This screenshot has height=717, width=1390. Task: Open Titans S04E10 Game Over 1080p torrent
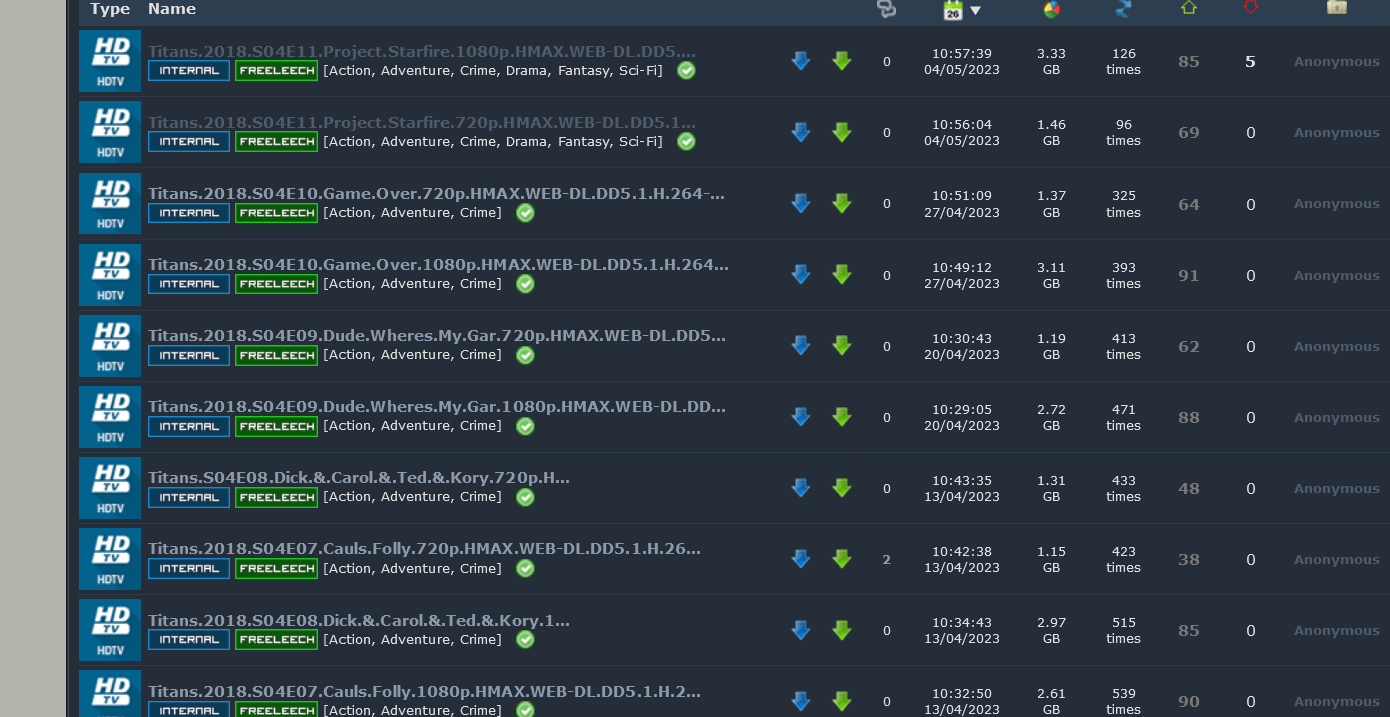438,265
